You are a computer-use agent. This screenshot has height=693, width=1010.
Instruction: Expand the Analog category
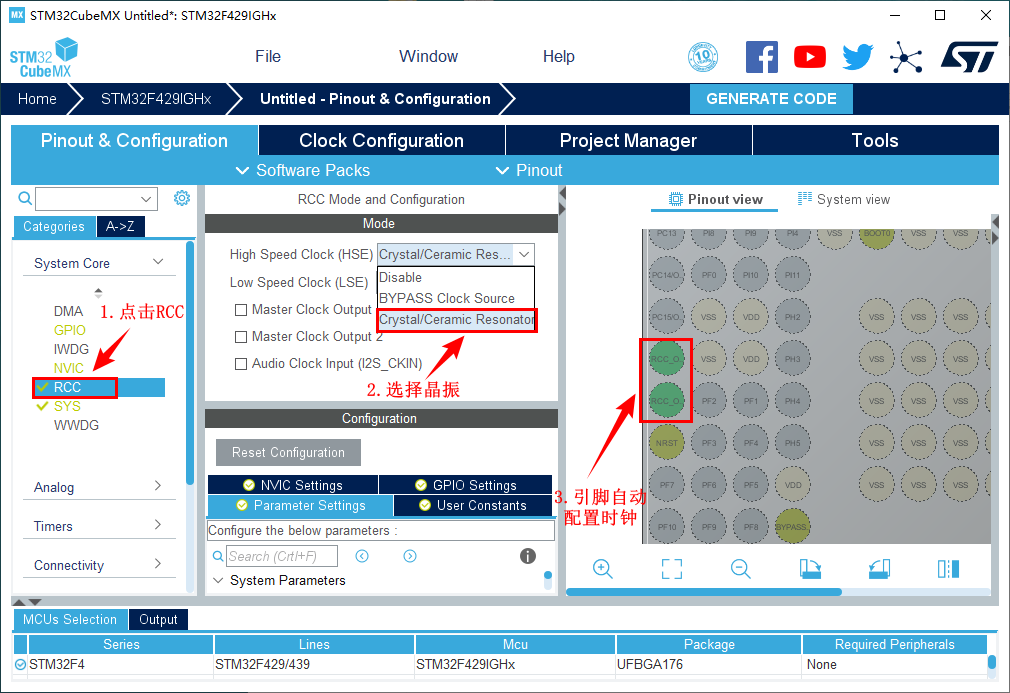coord(98,487)
